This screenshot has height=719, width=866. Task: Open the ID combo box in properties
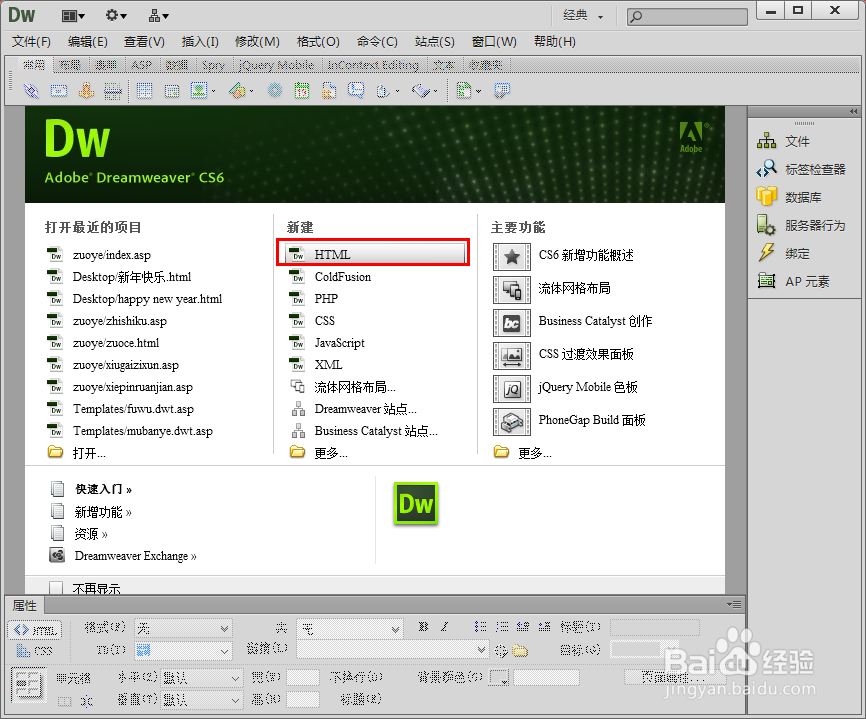pos(183,651)
